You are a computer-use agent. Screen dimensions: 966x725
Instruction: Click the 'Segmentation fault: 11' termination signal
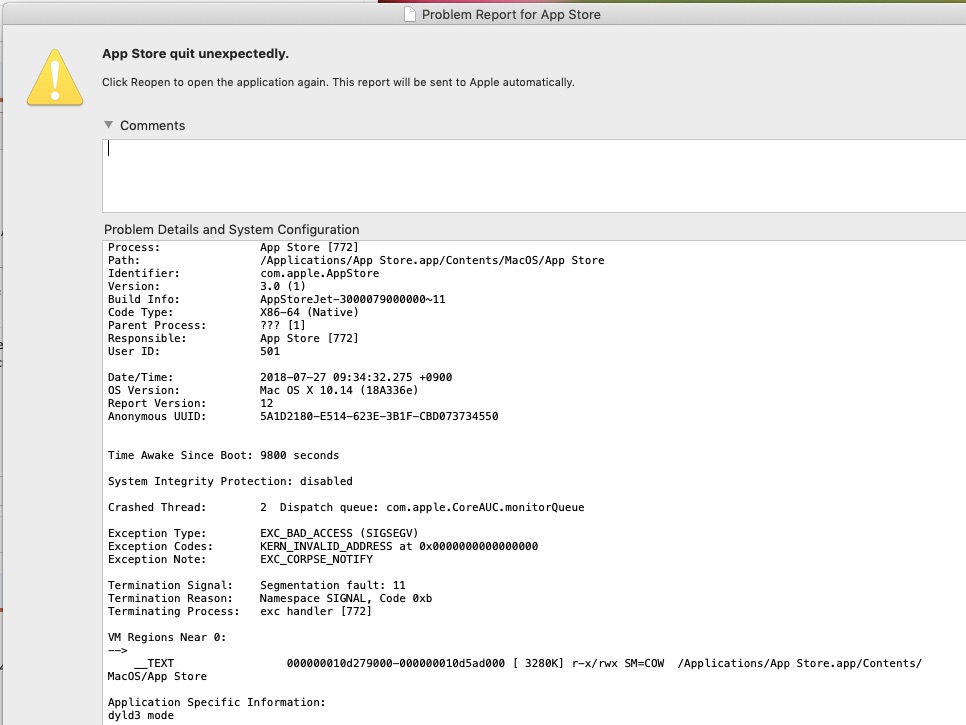(x=332, y=585)
